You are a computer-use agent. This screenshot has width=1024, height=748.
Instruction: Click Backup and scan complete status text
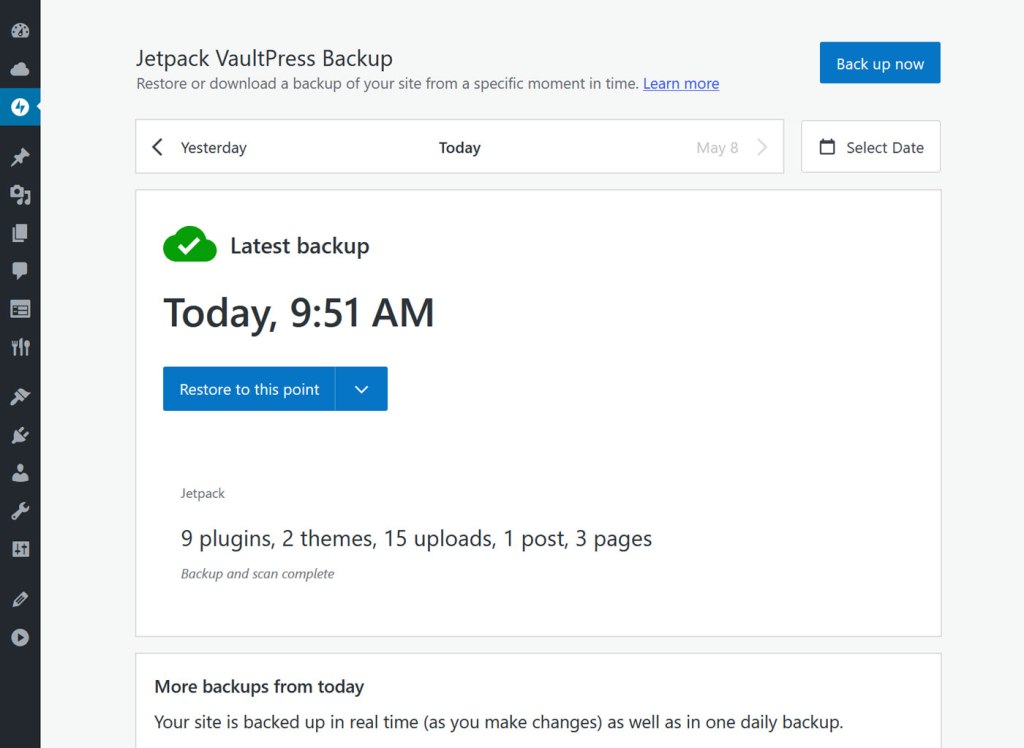(257, 574)
